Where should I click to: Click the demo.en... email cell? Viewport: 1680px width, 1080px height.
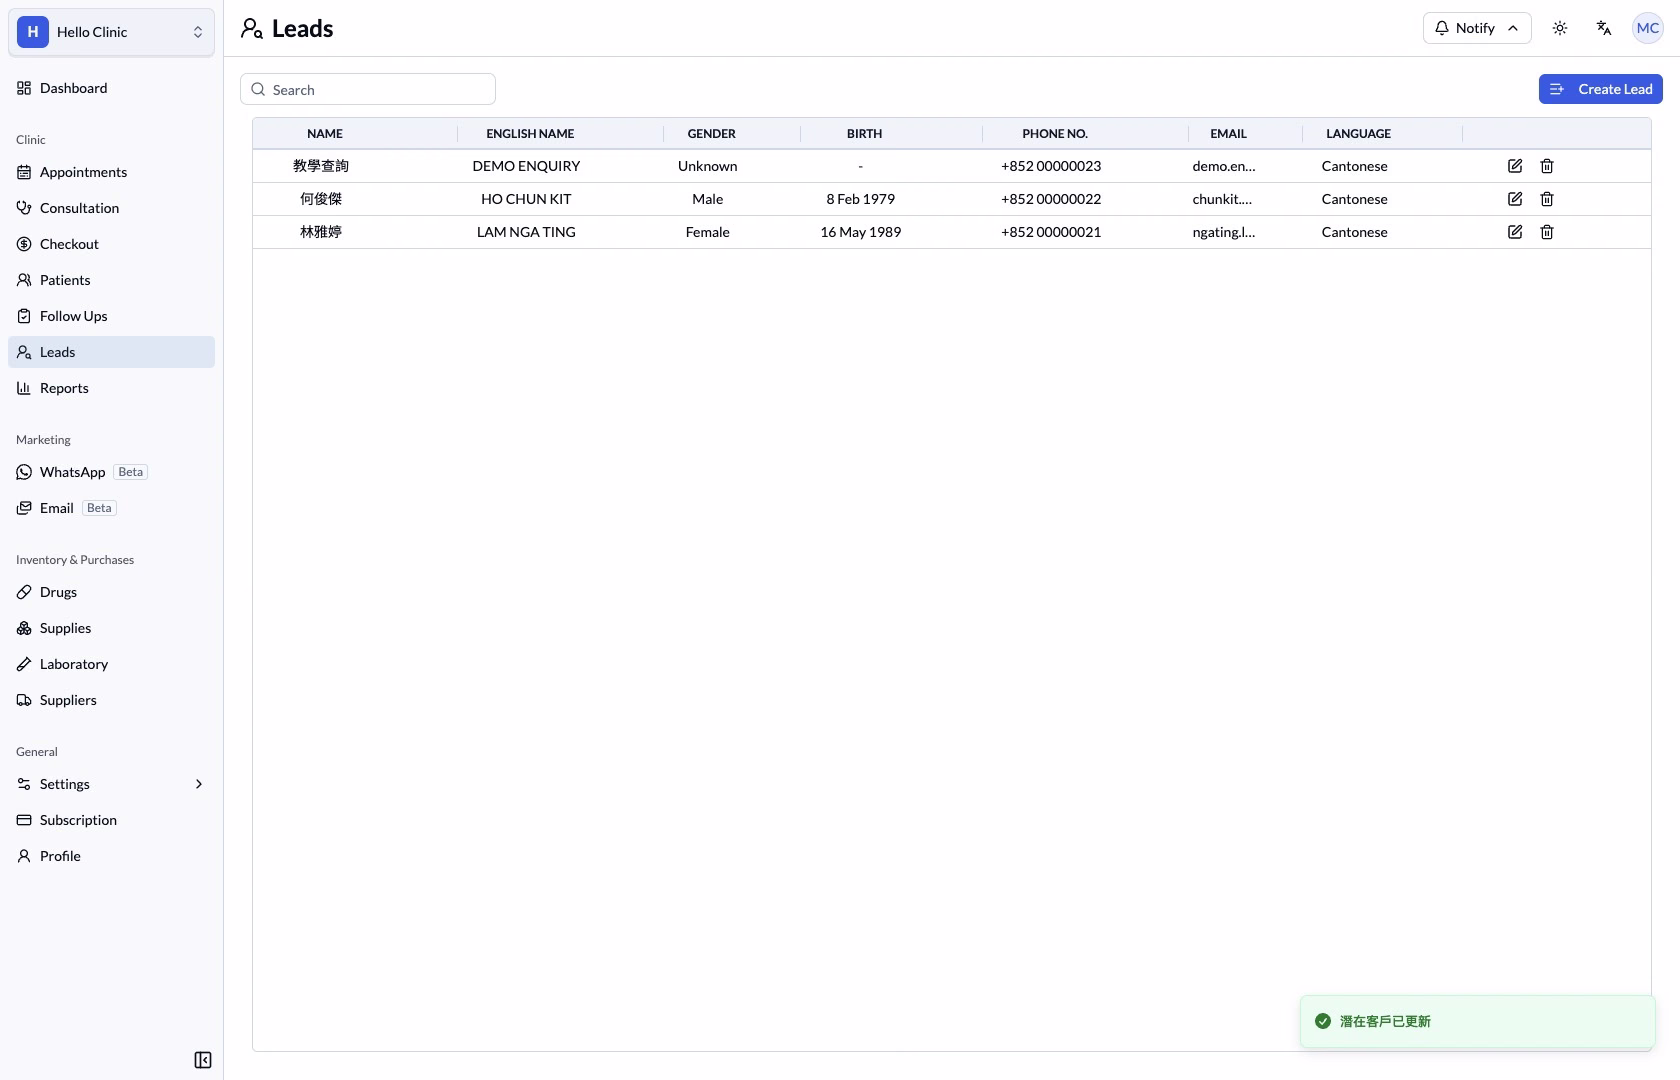1223,166
